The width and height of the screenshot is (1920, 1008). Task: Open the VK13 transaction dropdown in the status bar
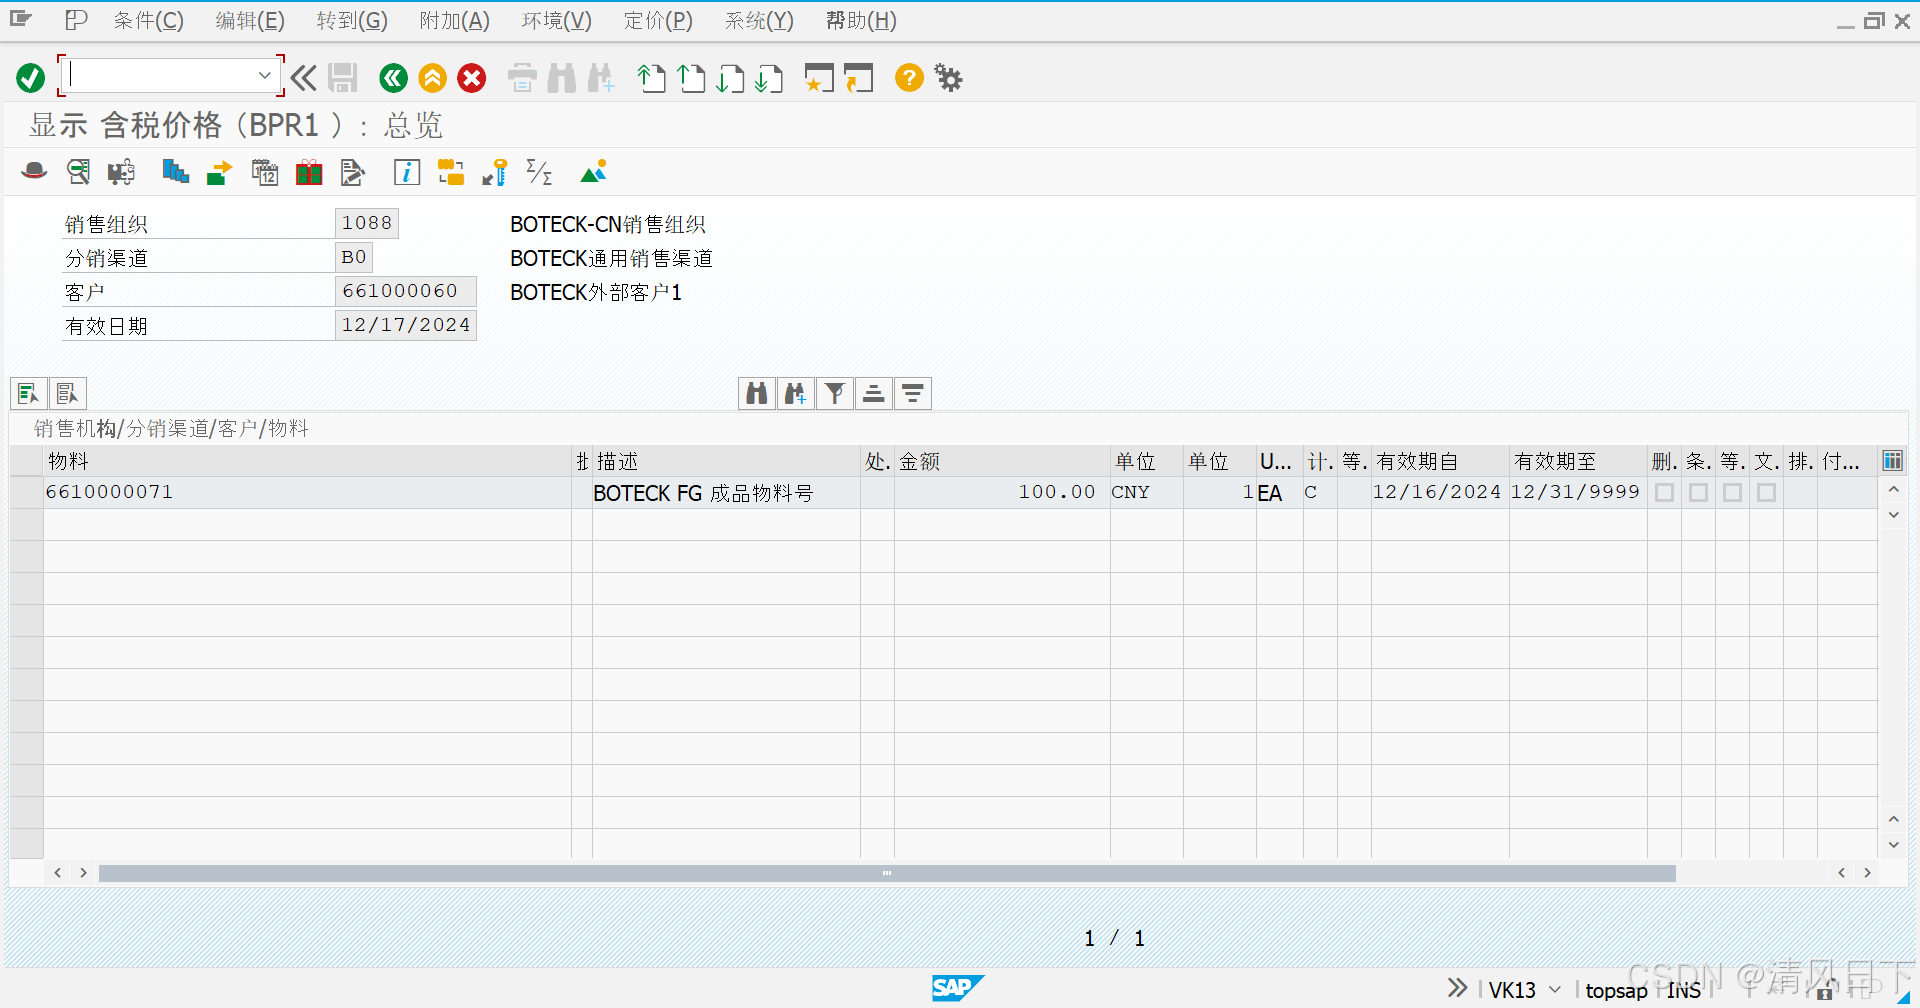coord(1555,990)
